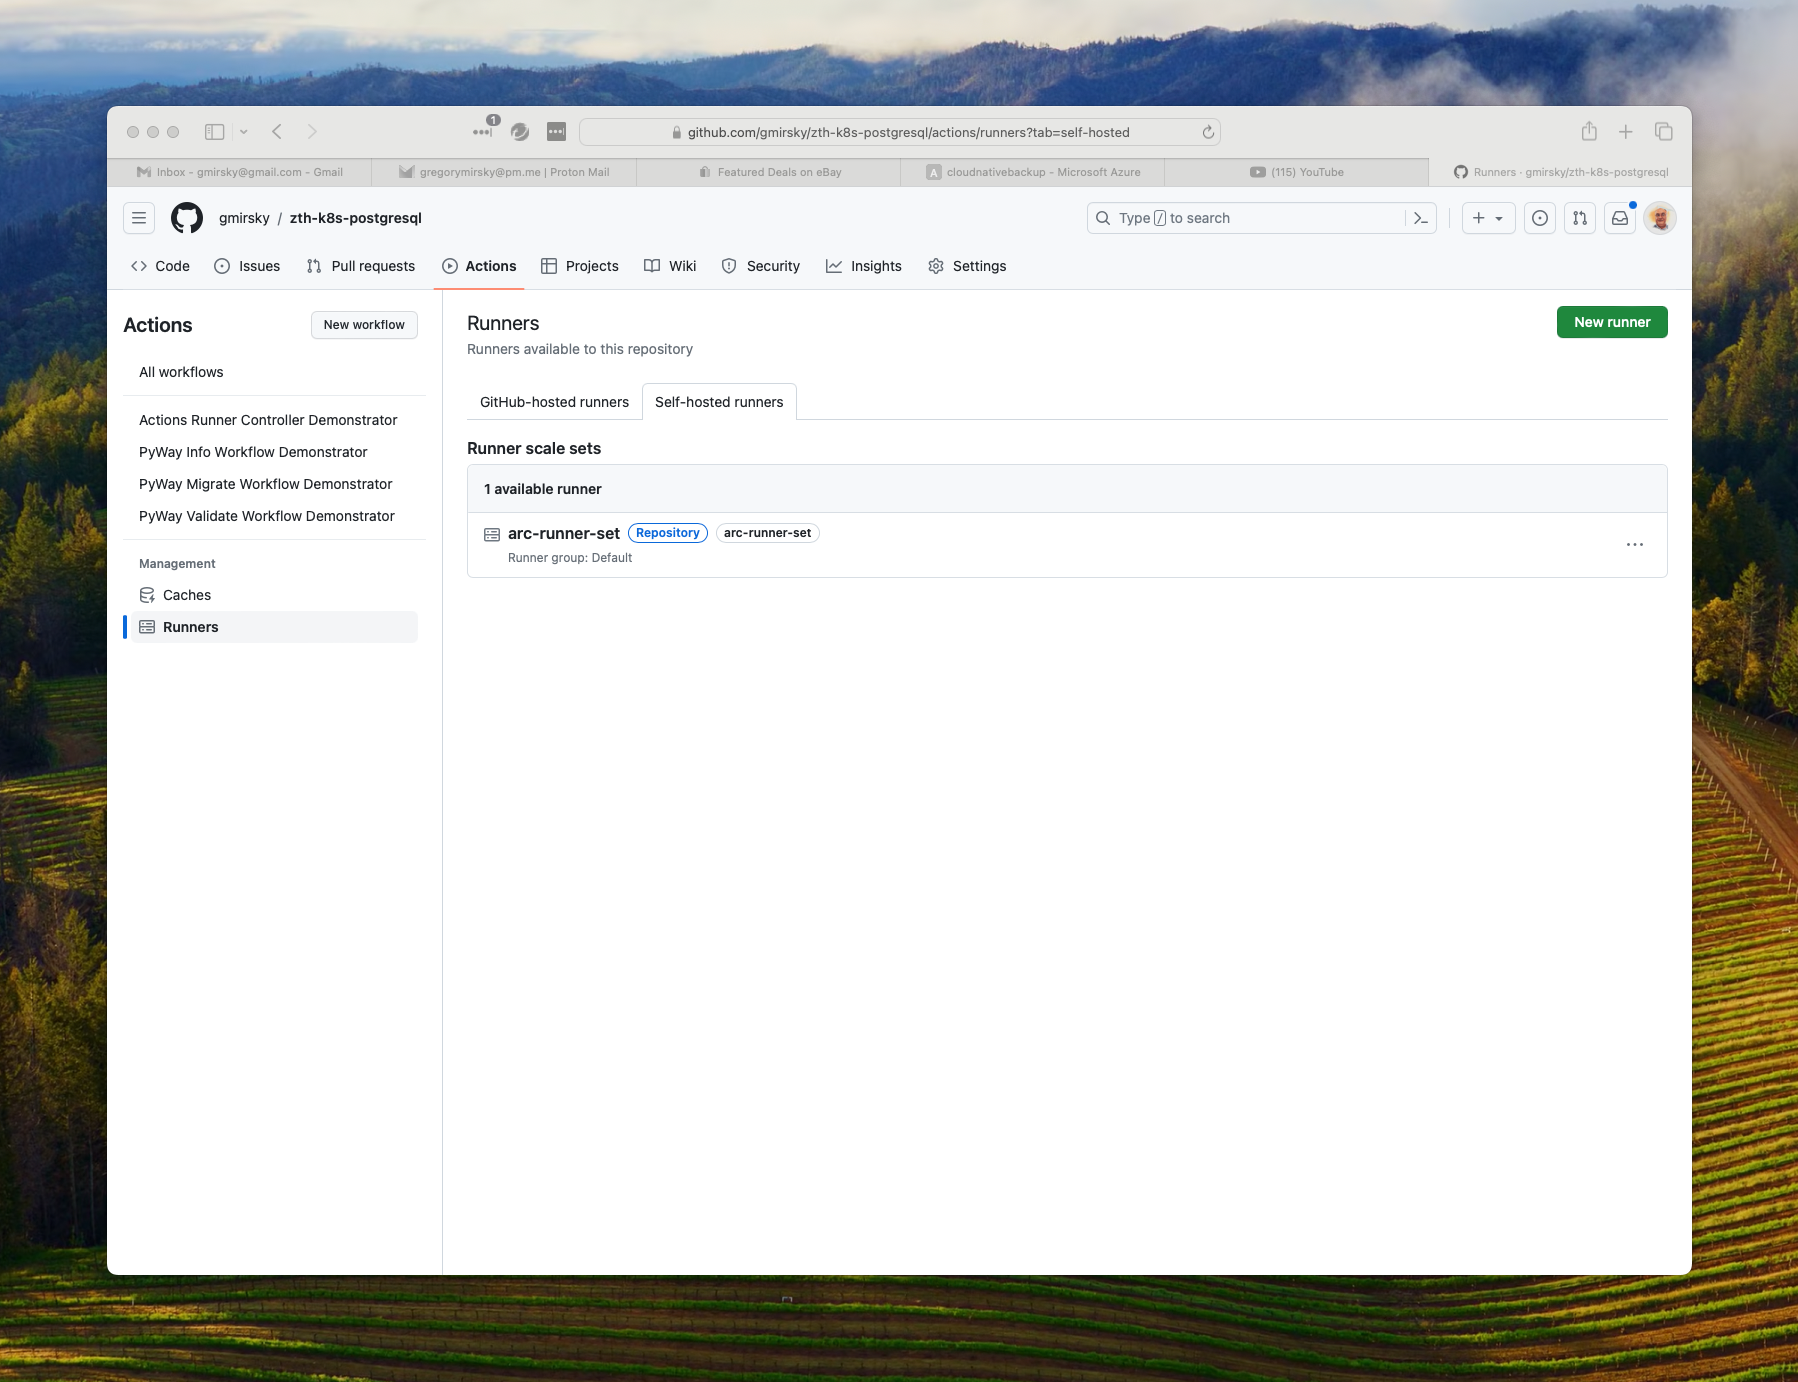The image size is (1798, 1382).
Task: Go forward with Safari forward arrow
Action: pos(312,132)
